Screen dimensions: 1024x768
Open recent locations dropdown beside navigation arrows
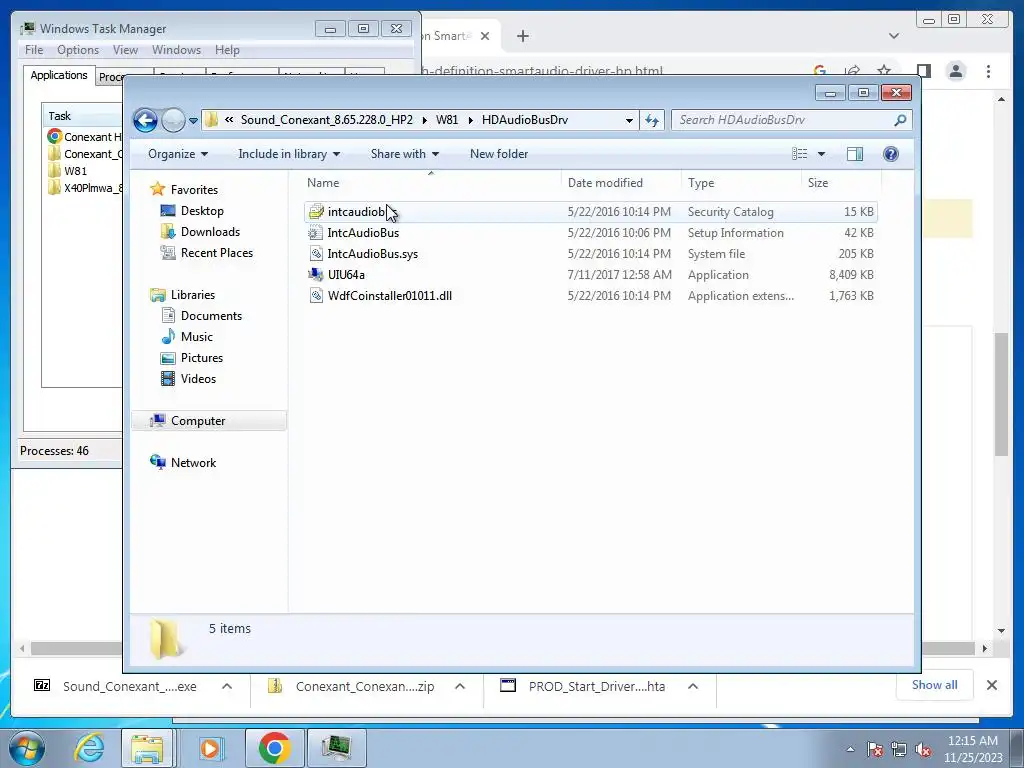pyautogui.click(x=193, y=121)
